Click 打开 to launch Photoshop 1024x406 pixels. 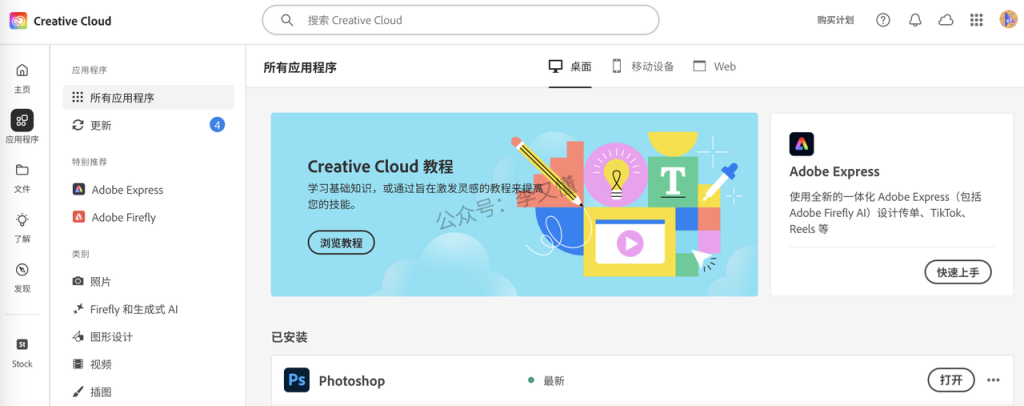951,380
